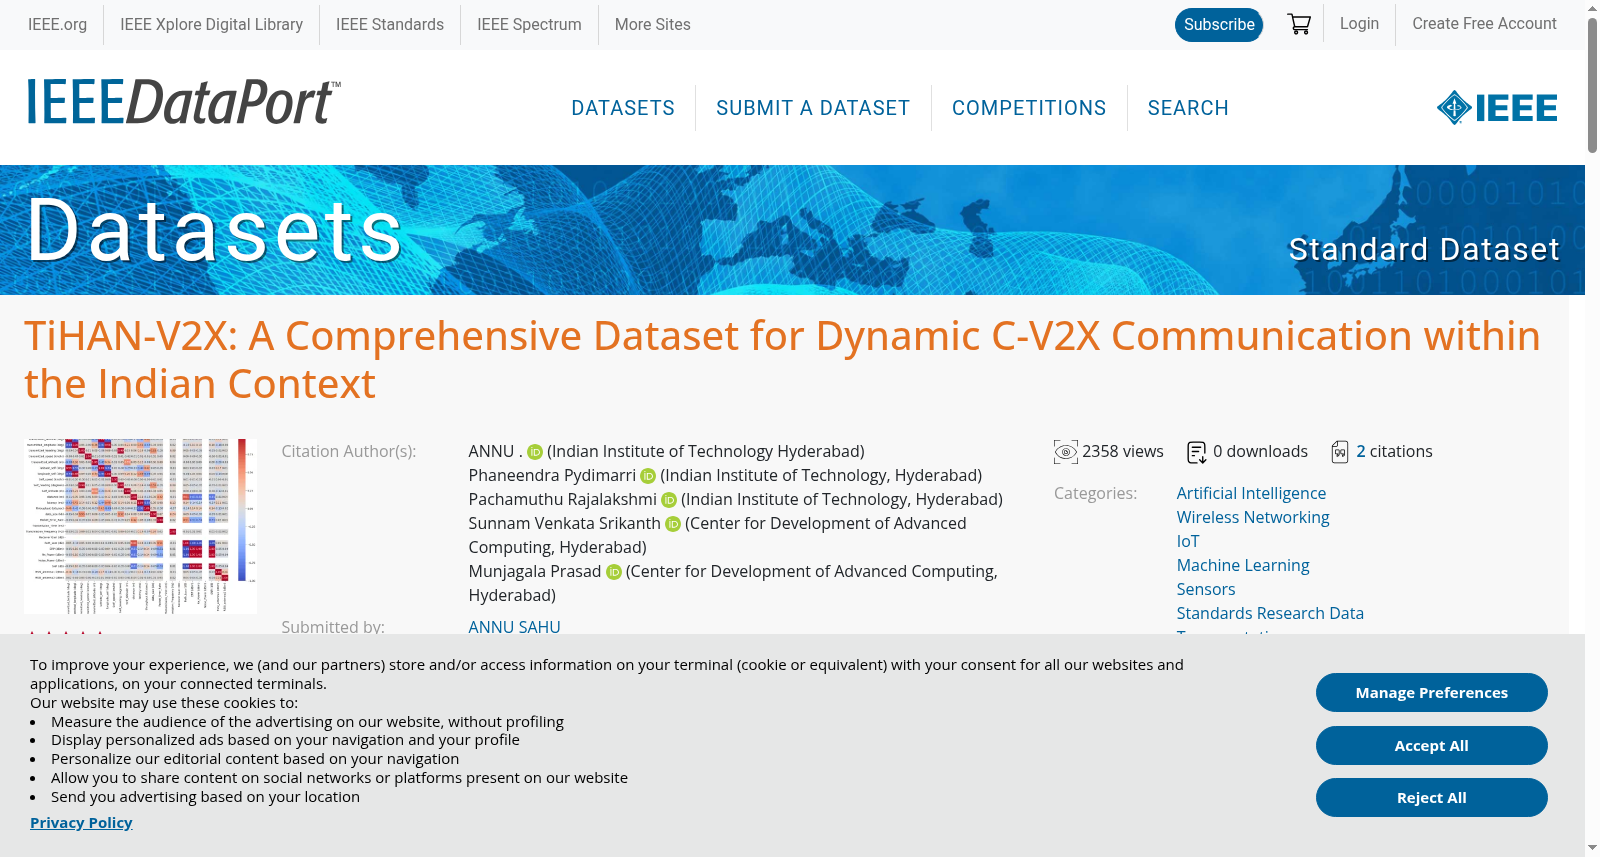This screenshot has width=1600, height=857.
Task: Open IEEE Standards link
Action: 390,24
